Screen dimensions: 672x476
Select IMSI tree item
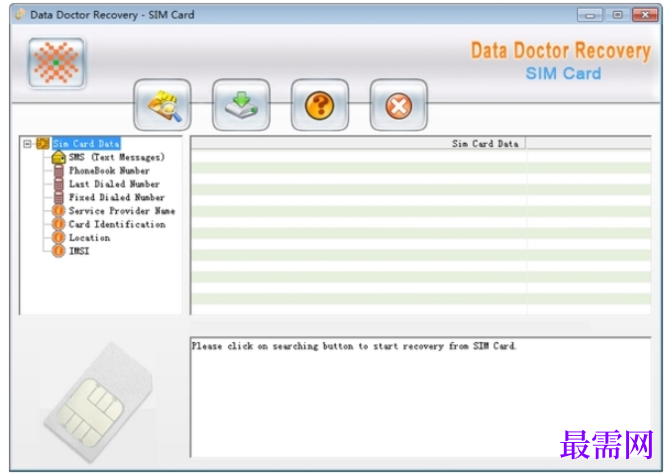(x=79, y=251)
